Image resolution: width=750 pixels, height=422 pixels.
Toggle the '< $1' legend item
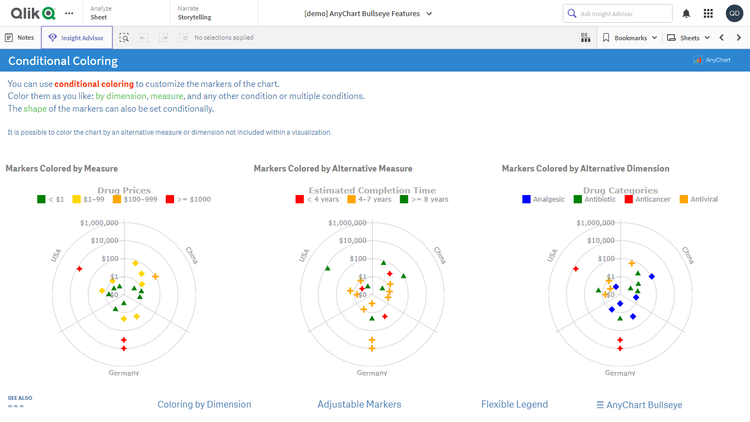point(49,199)
